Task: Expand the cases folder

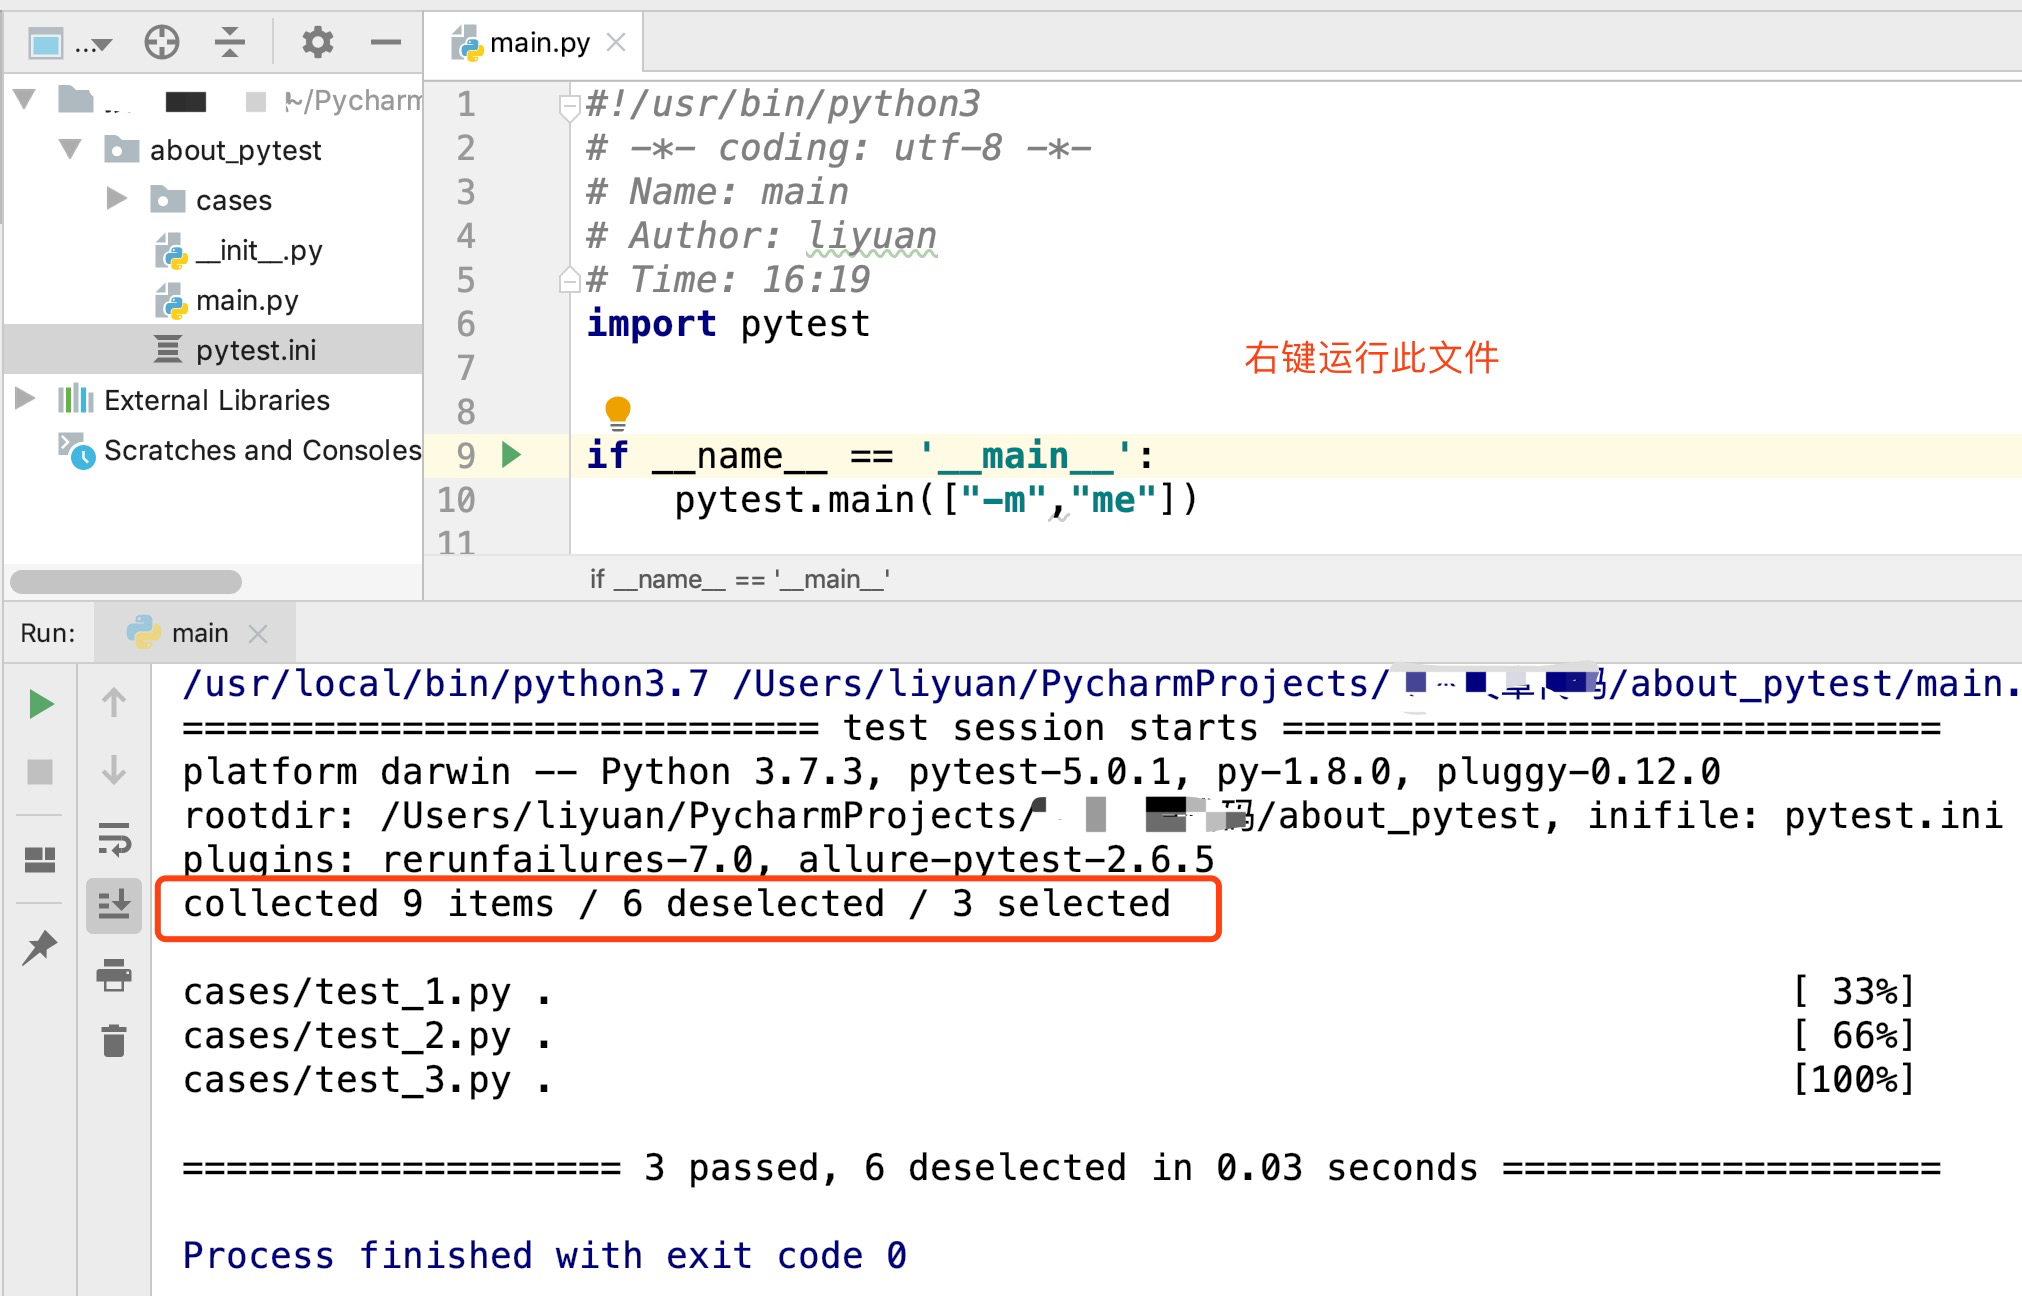Action: [117, 199]
